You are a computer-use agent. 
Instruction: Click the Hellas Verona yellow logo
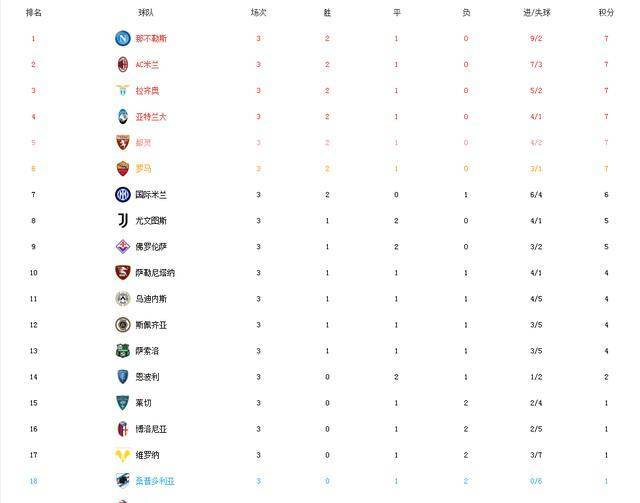(x=122, y=455)
